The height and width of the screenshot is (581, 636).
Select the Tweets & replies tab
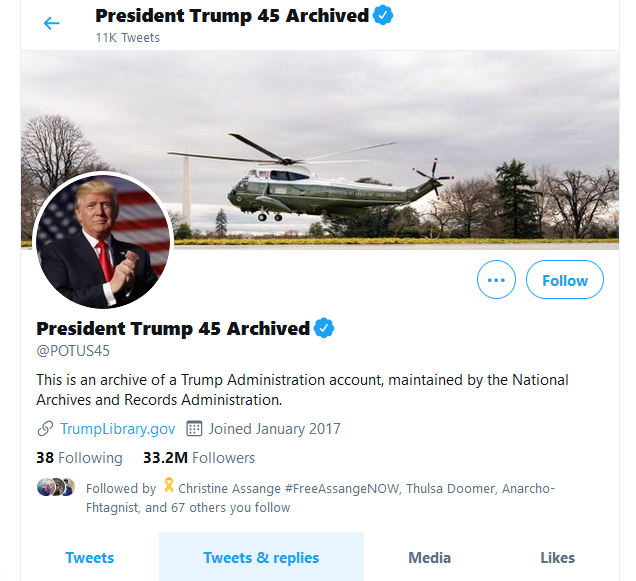pos(261,557)
